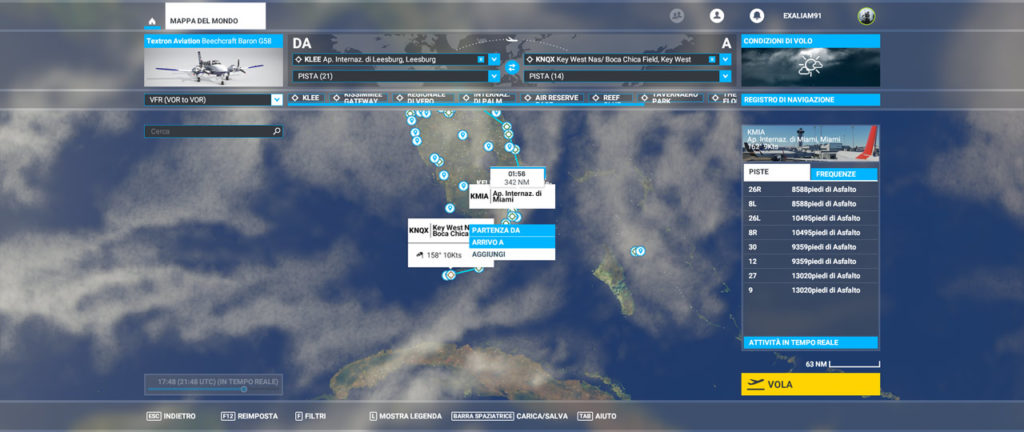Click the KMIA airport photo in panel

point(810,144)
